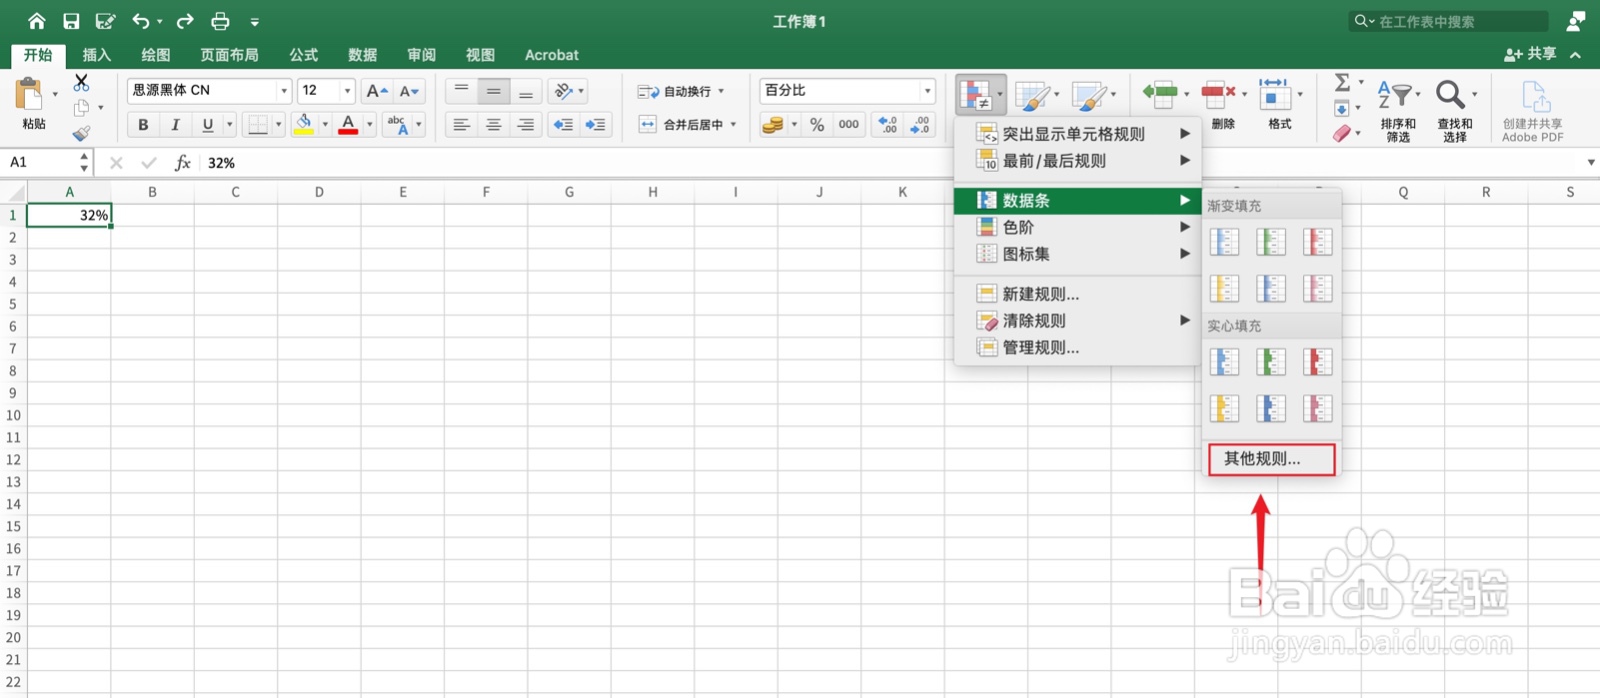This screenshot has width=1600, height=698.
Task: Toggle Italic formatting
Action: pos(175,124)
